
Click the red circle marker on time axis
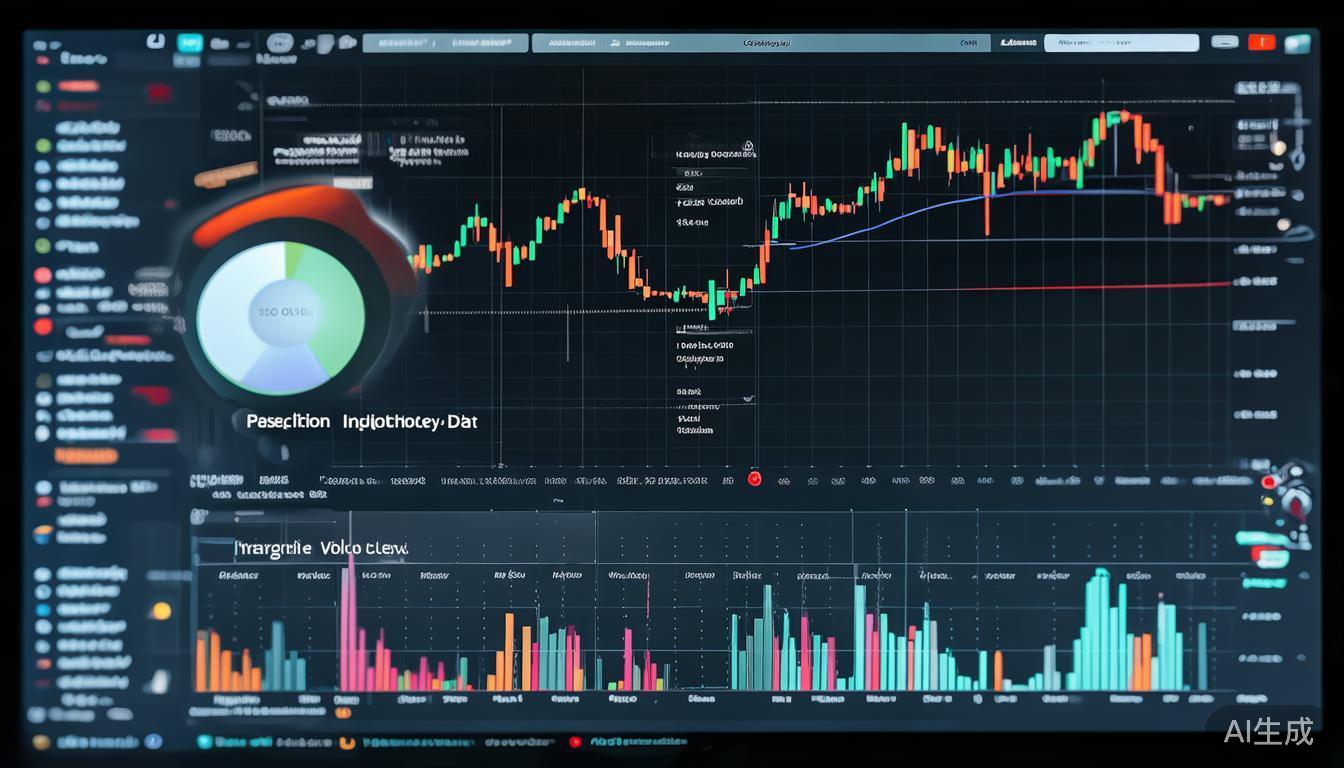(754, 479)
